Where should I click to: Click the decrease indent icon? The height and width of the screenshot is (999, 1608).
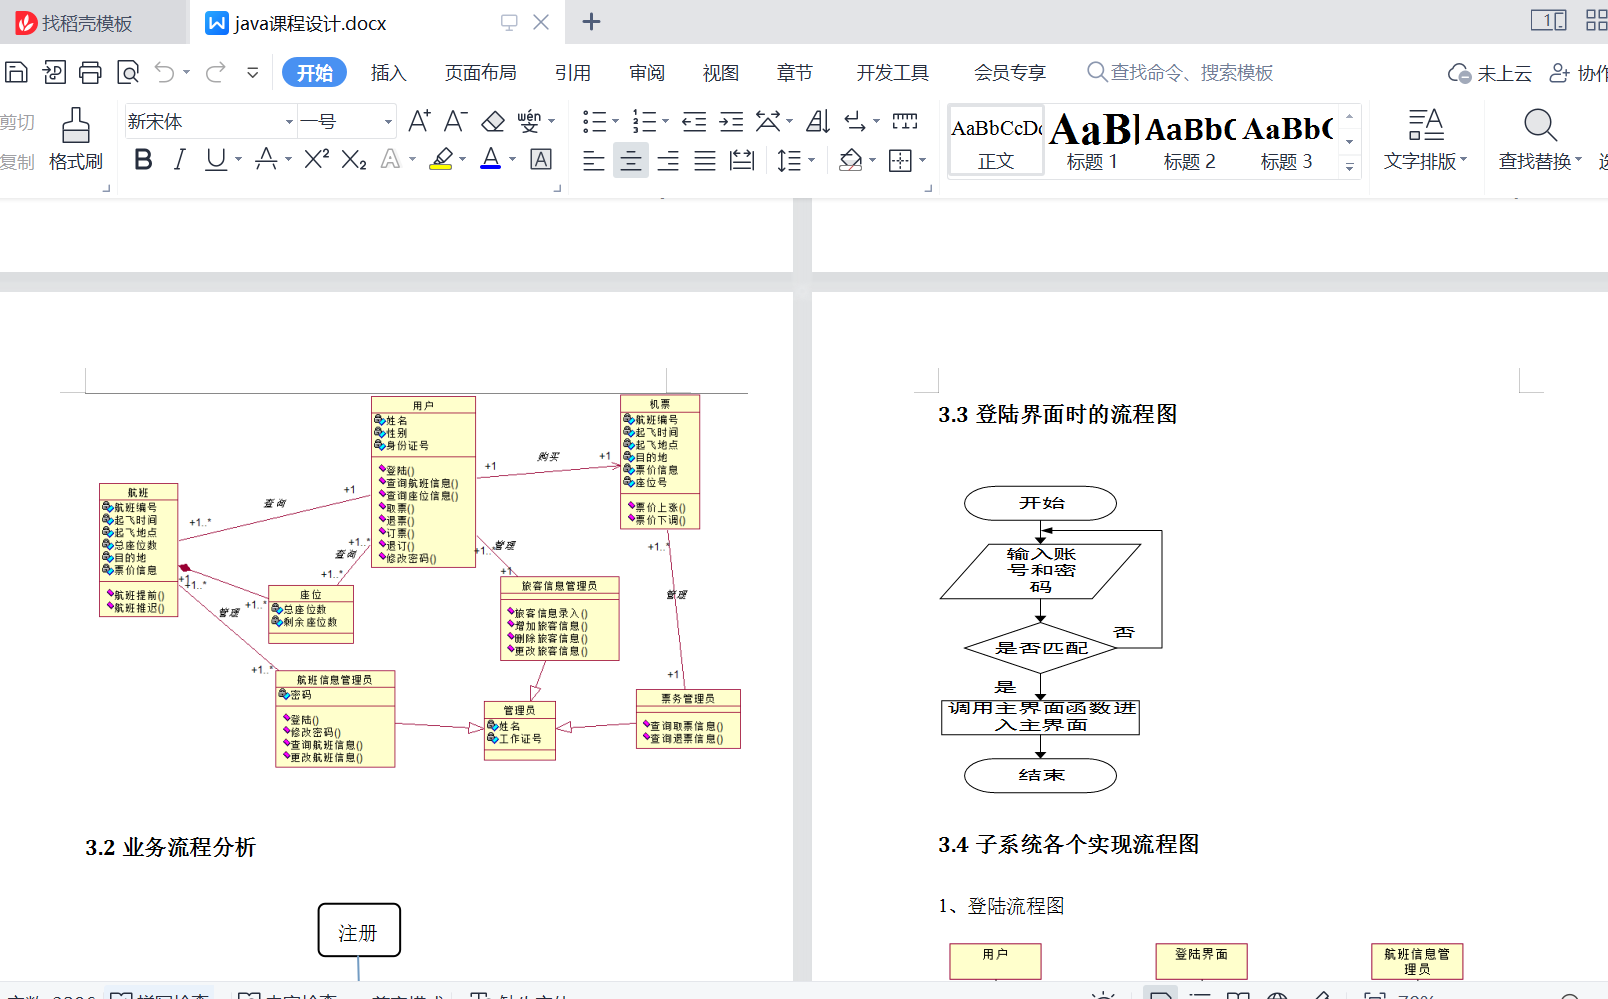694,121
